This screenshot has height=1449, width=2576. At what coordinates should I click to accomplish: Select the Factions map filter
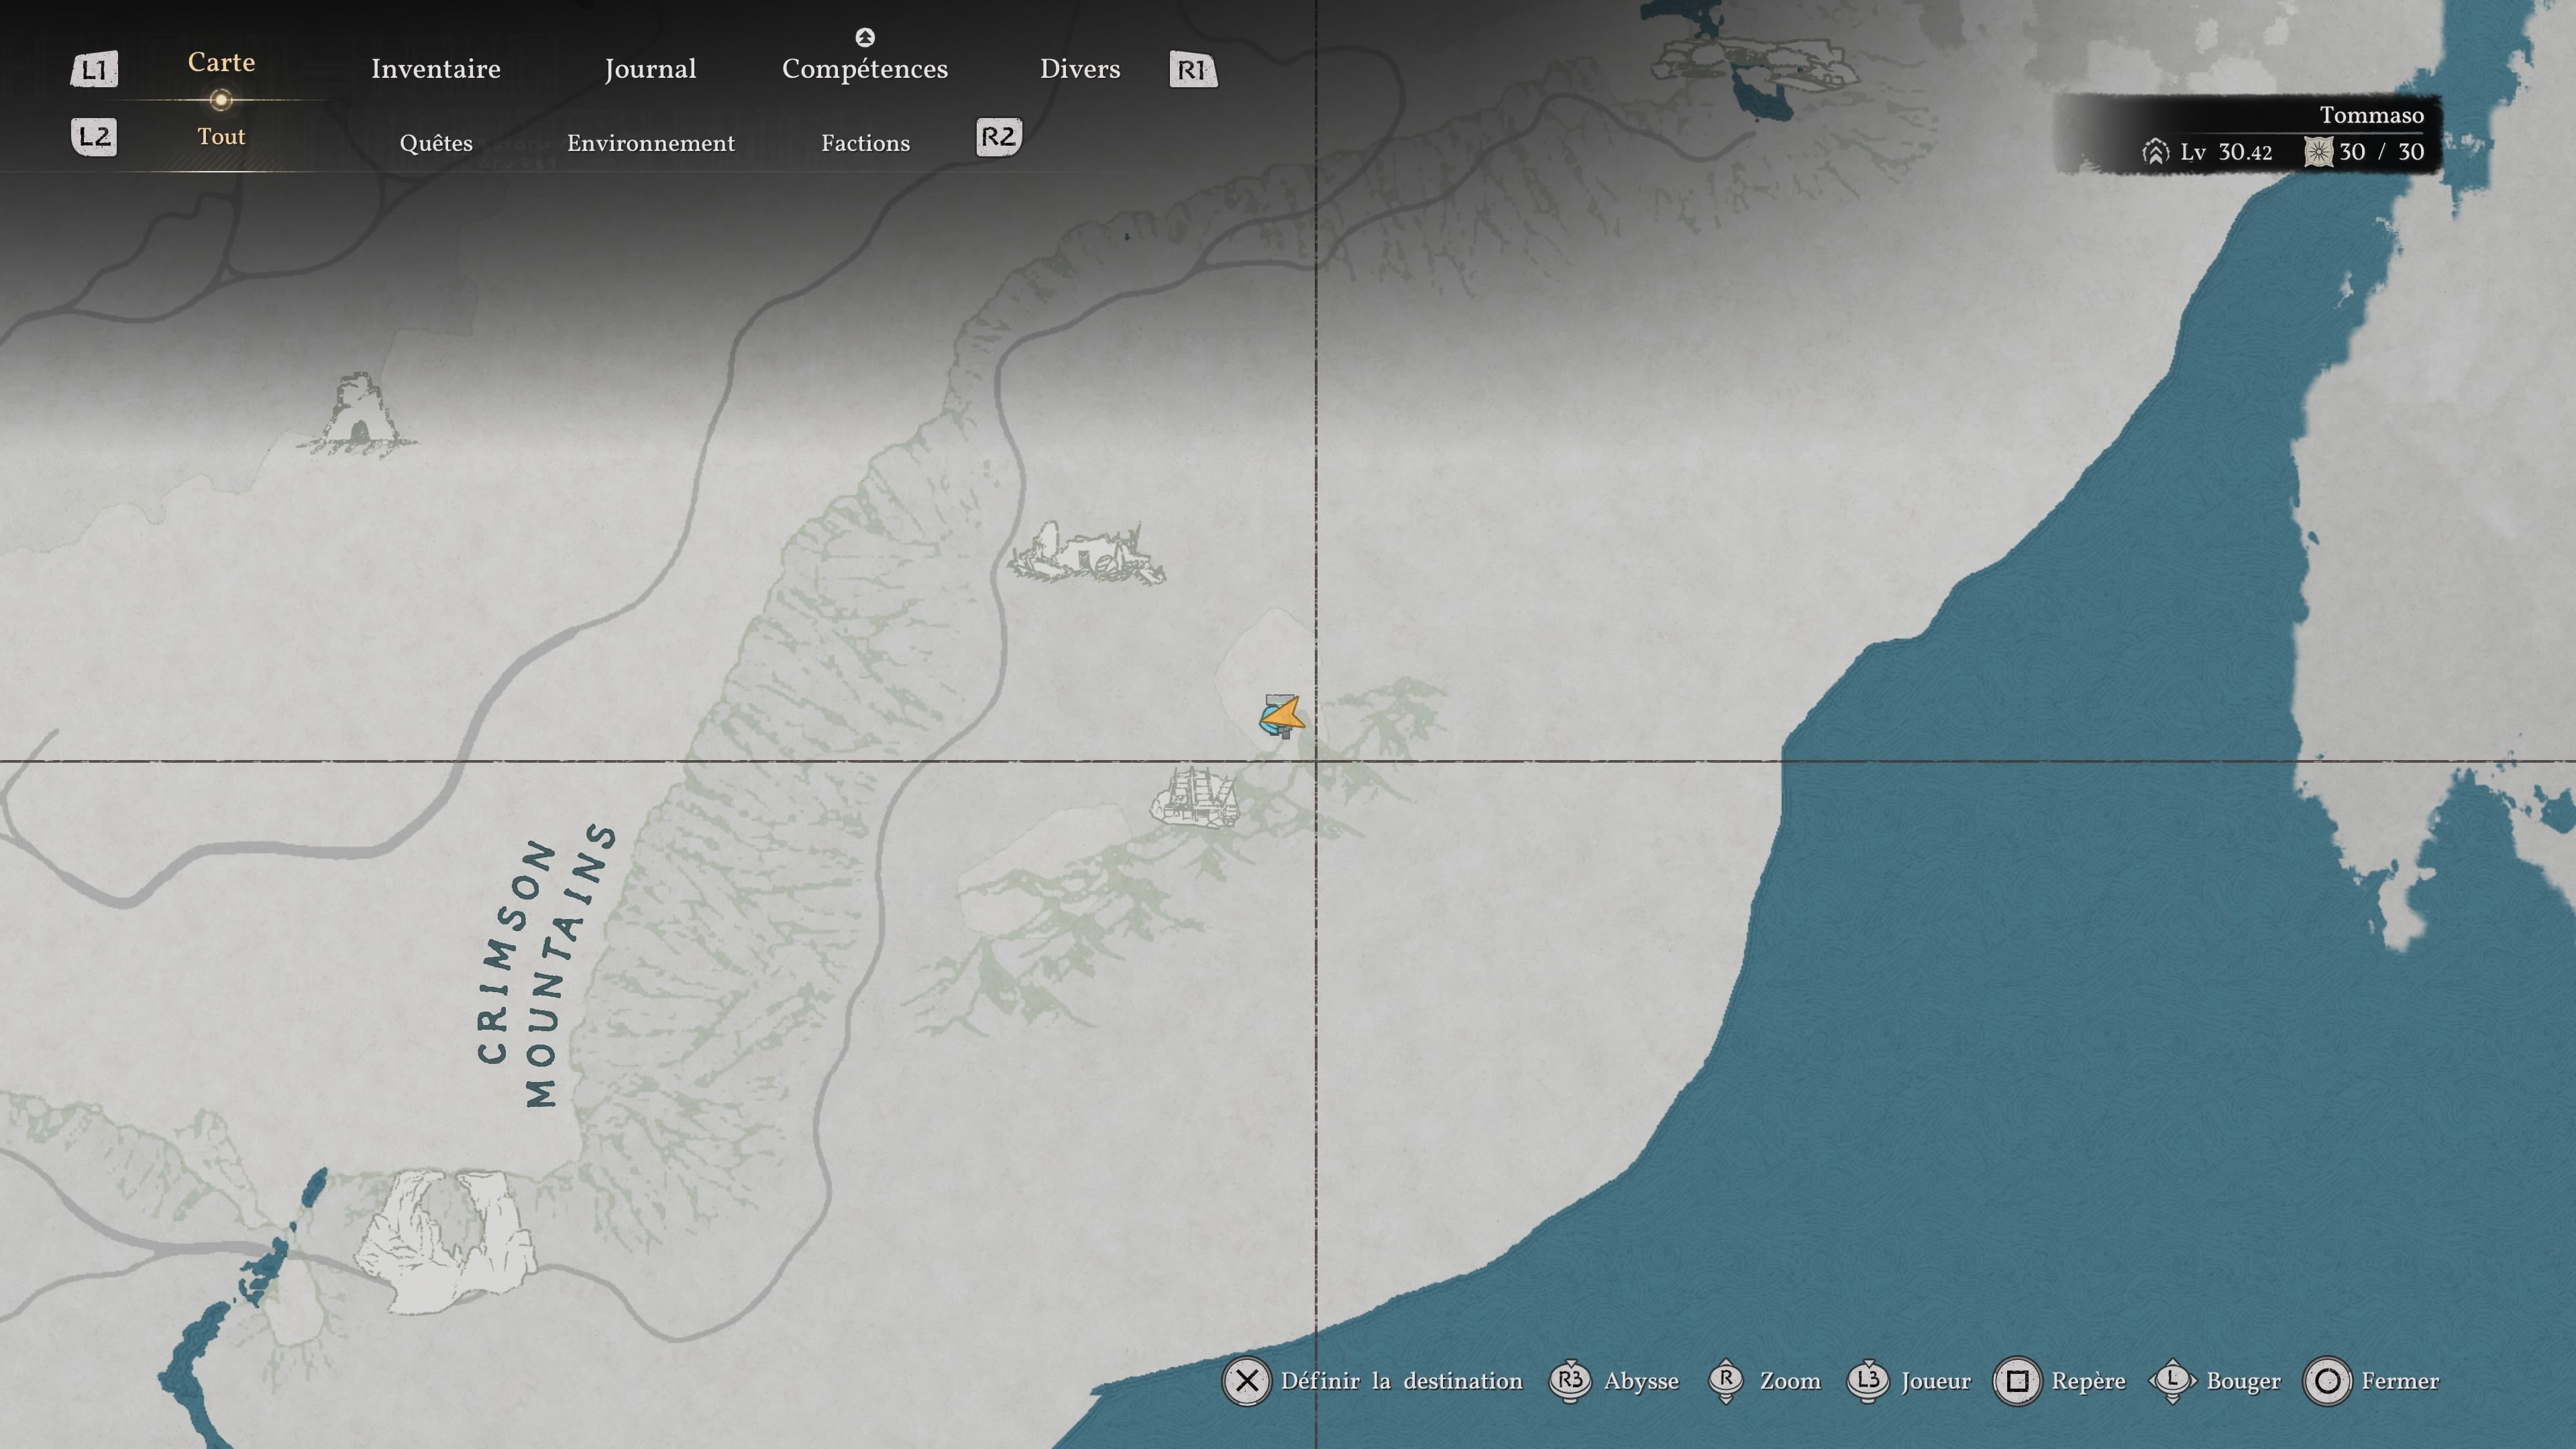866,143
